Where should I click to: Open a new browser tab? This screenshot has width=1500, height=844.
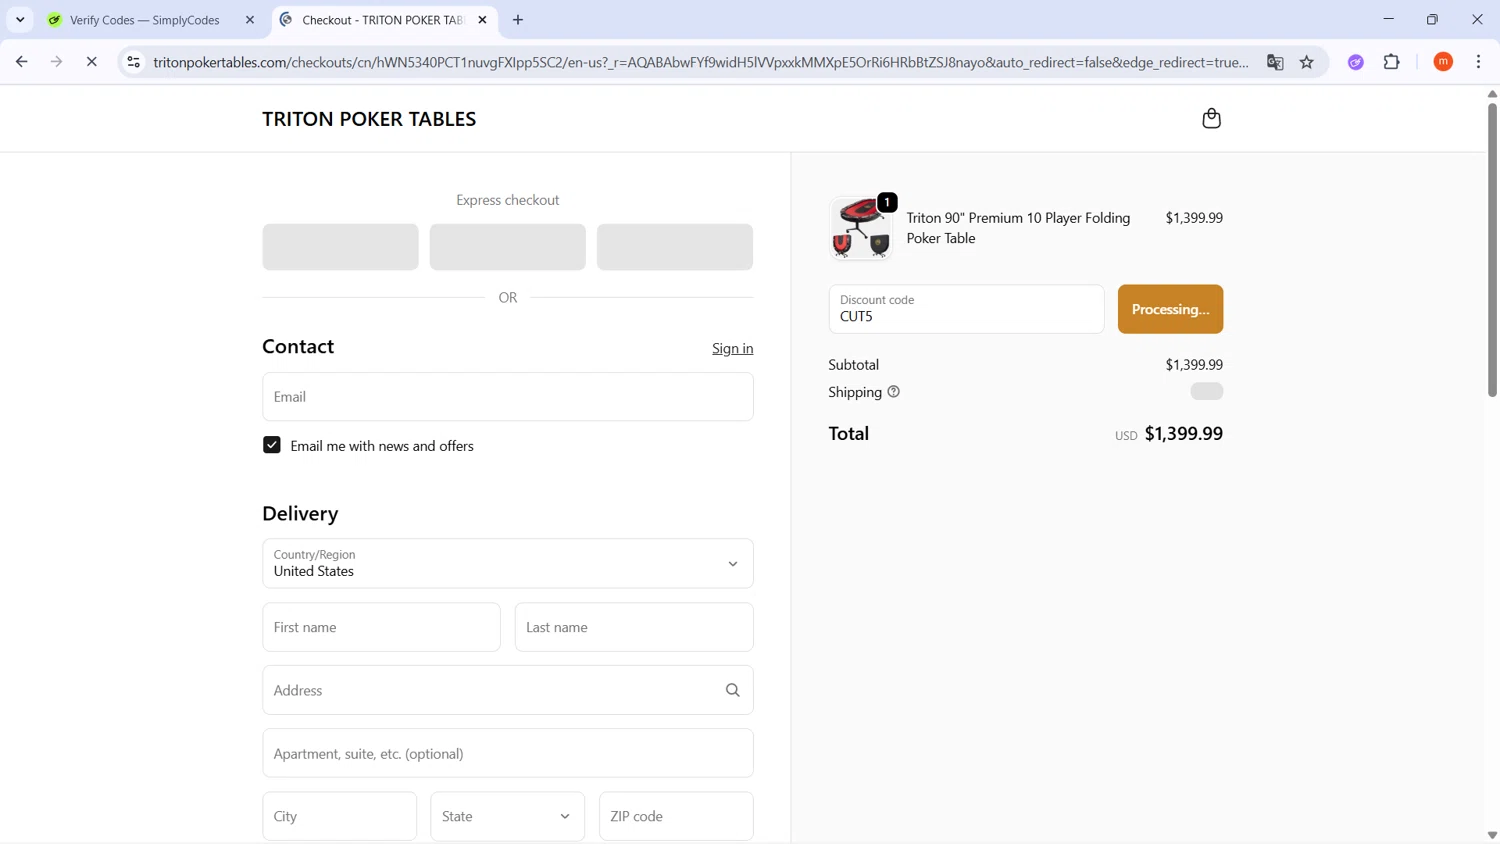pyautogui.click(x=518, y=20)
